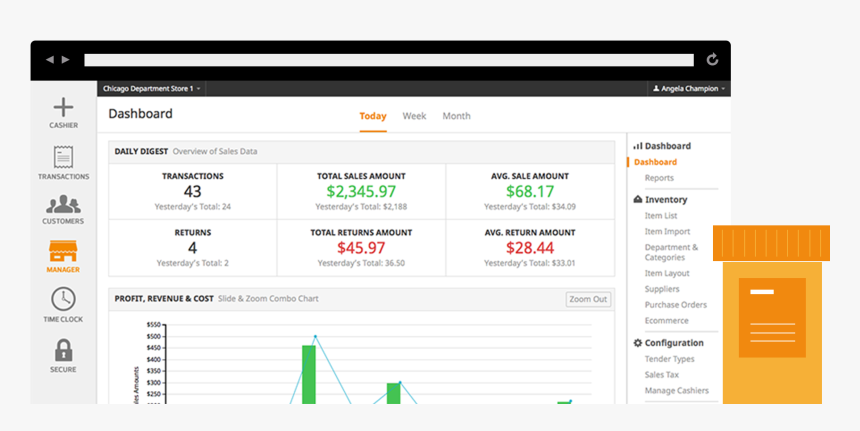The height and width of the screenshot is (431, 860).
Task: Click the Profit, Revenue & Cost heading
Action: tap(164, 299)
